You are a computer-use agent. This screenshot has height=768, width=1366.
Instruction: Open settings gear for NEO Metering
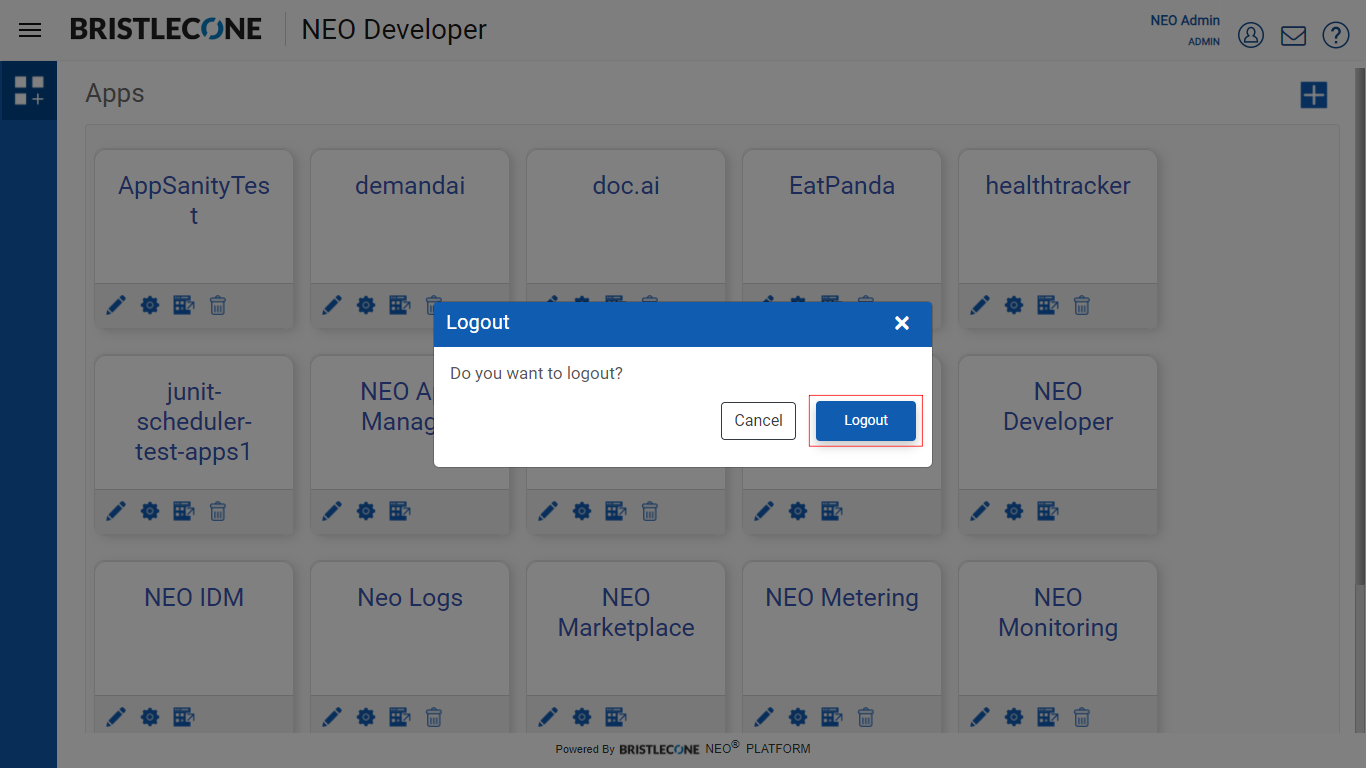(798, 717)
